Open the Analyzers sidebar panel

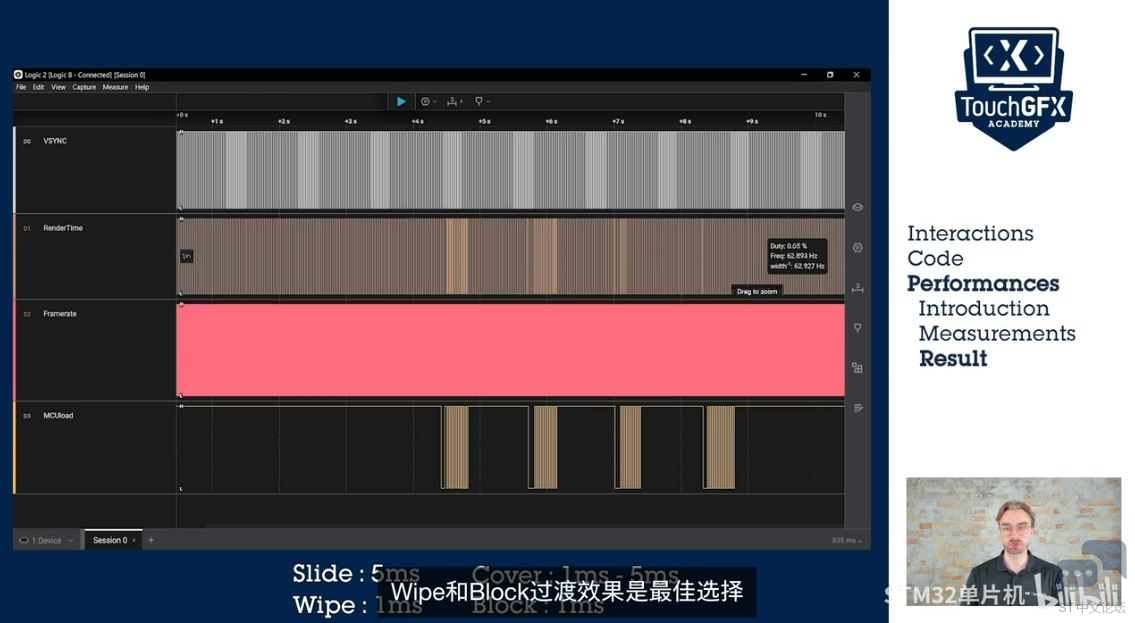click(857, 247)
